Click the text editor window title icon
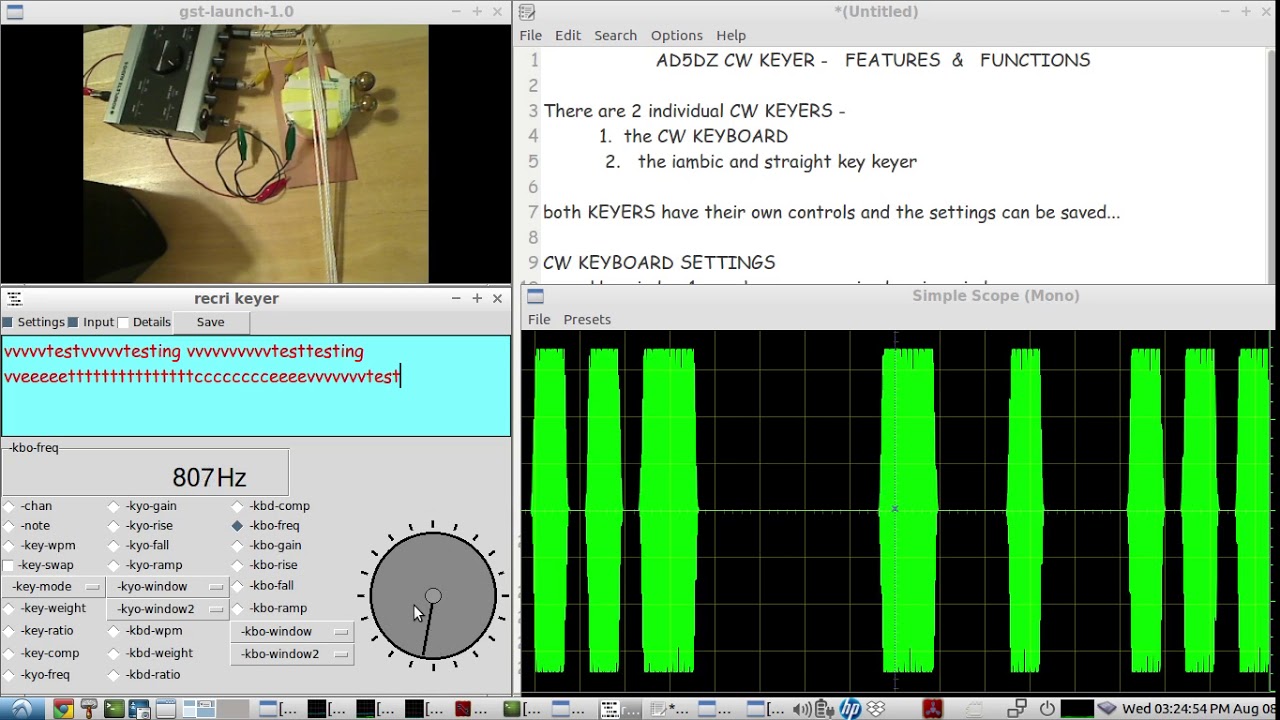 [527, 12]
